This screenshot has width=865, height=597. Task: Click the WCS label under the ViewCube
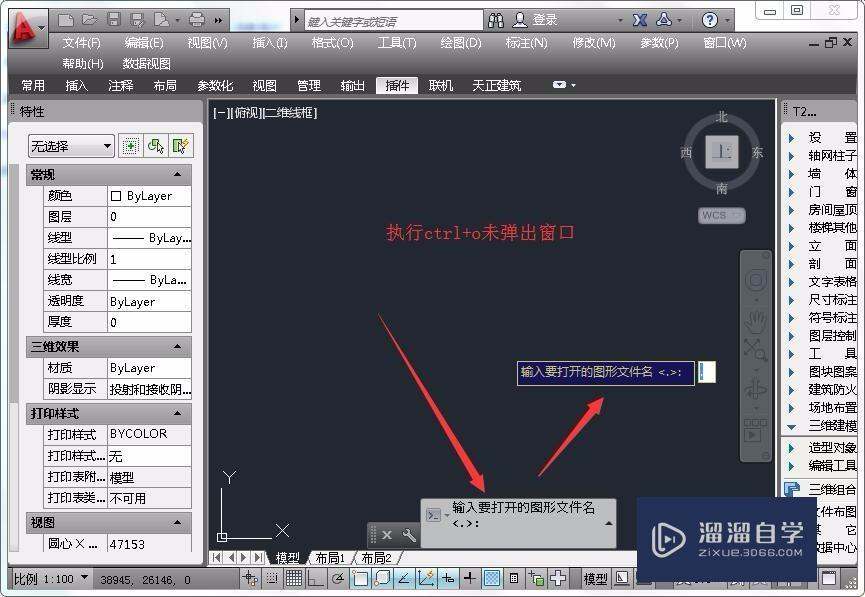(x=721, y=215)
